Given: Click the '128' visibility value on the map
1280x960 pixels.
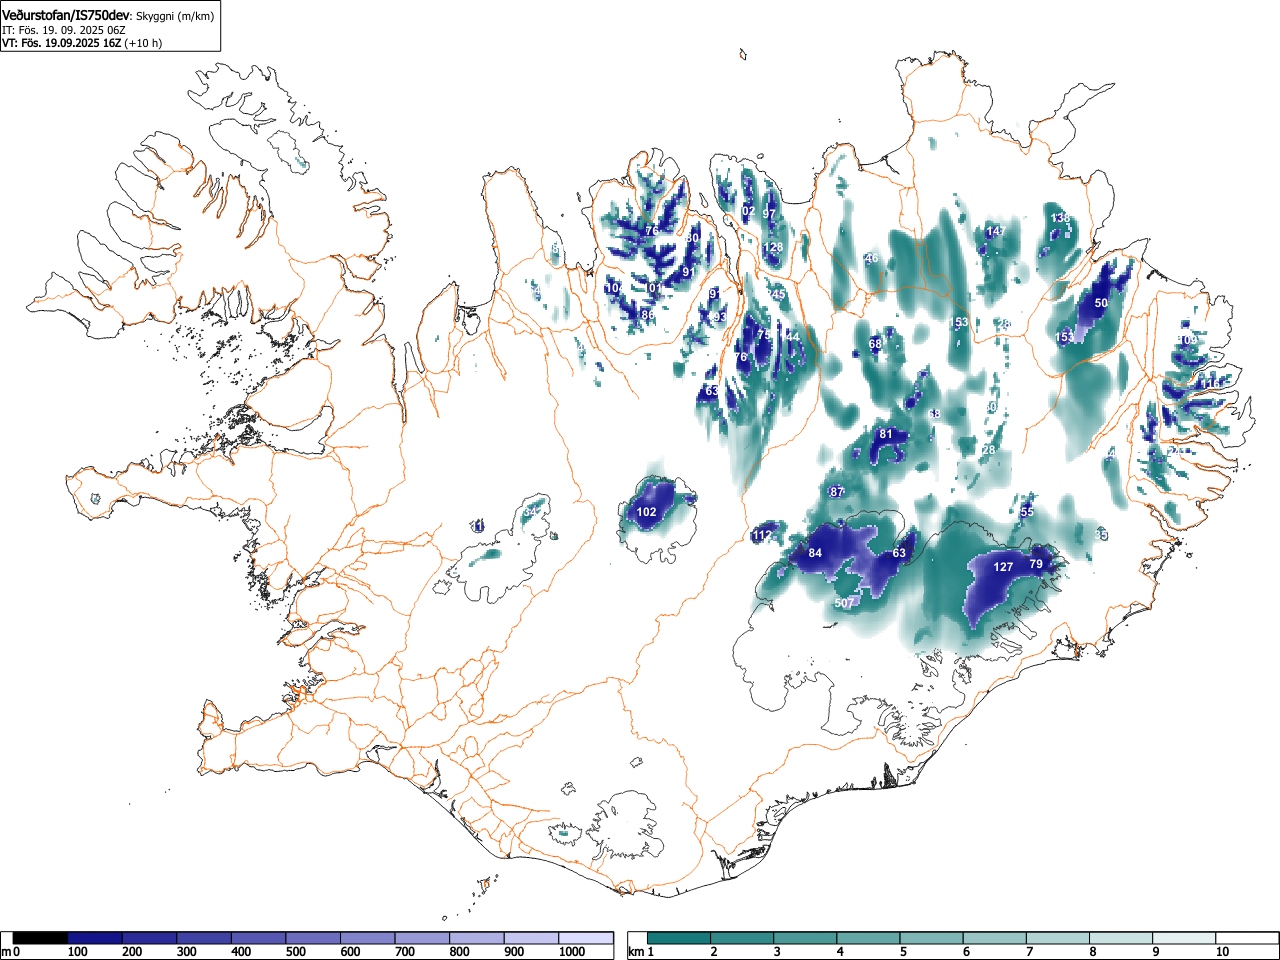Looking at the screenshot, I should [x=773, y=247].
